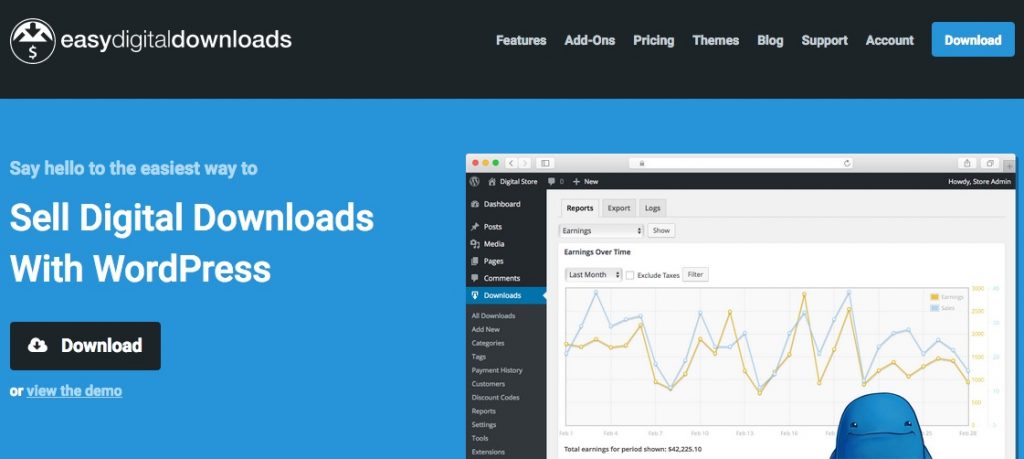Open Extensions in the Downloads submenu
This screenshot has height=459, width=1024.
point(488,452)
